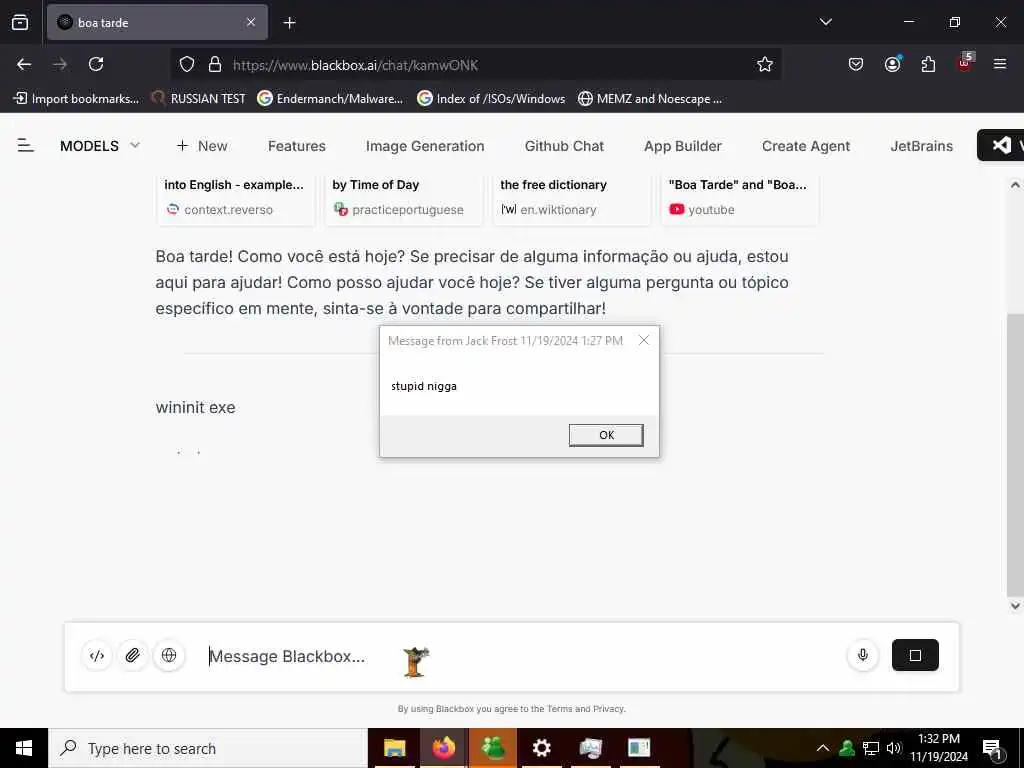Screen dimensions: 1024x768
Task: Click the microphone voice input icon
Action: pos(863,655)
